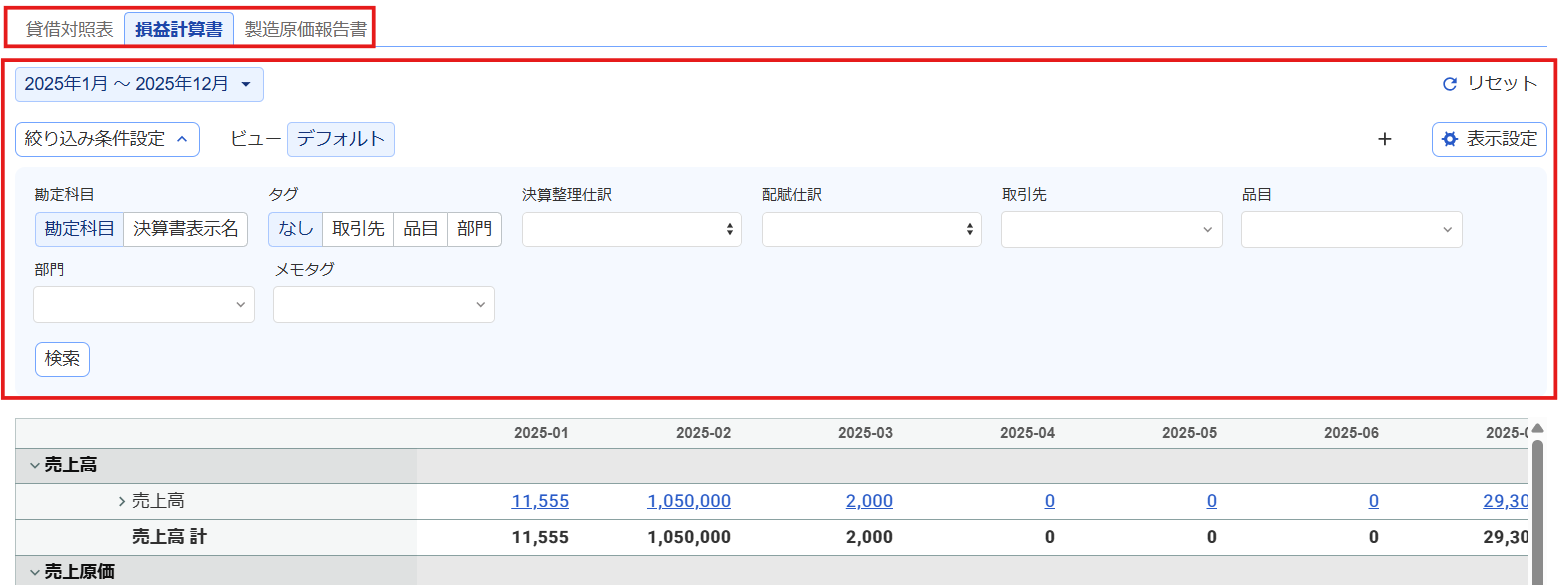
Task: Open the 0 sales link for 2025-05
Action: coord(1212,501)
